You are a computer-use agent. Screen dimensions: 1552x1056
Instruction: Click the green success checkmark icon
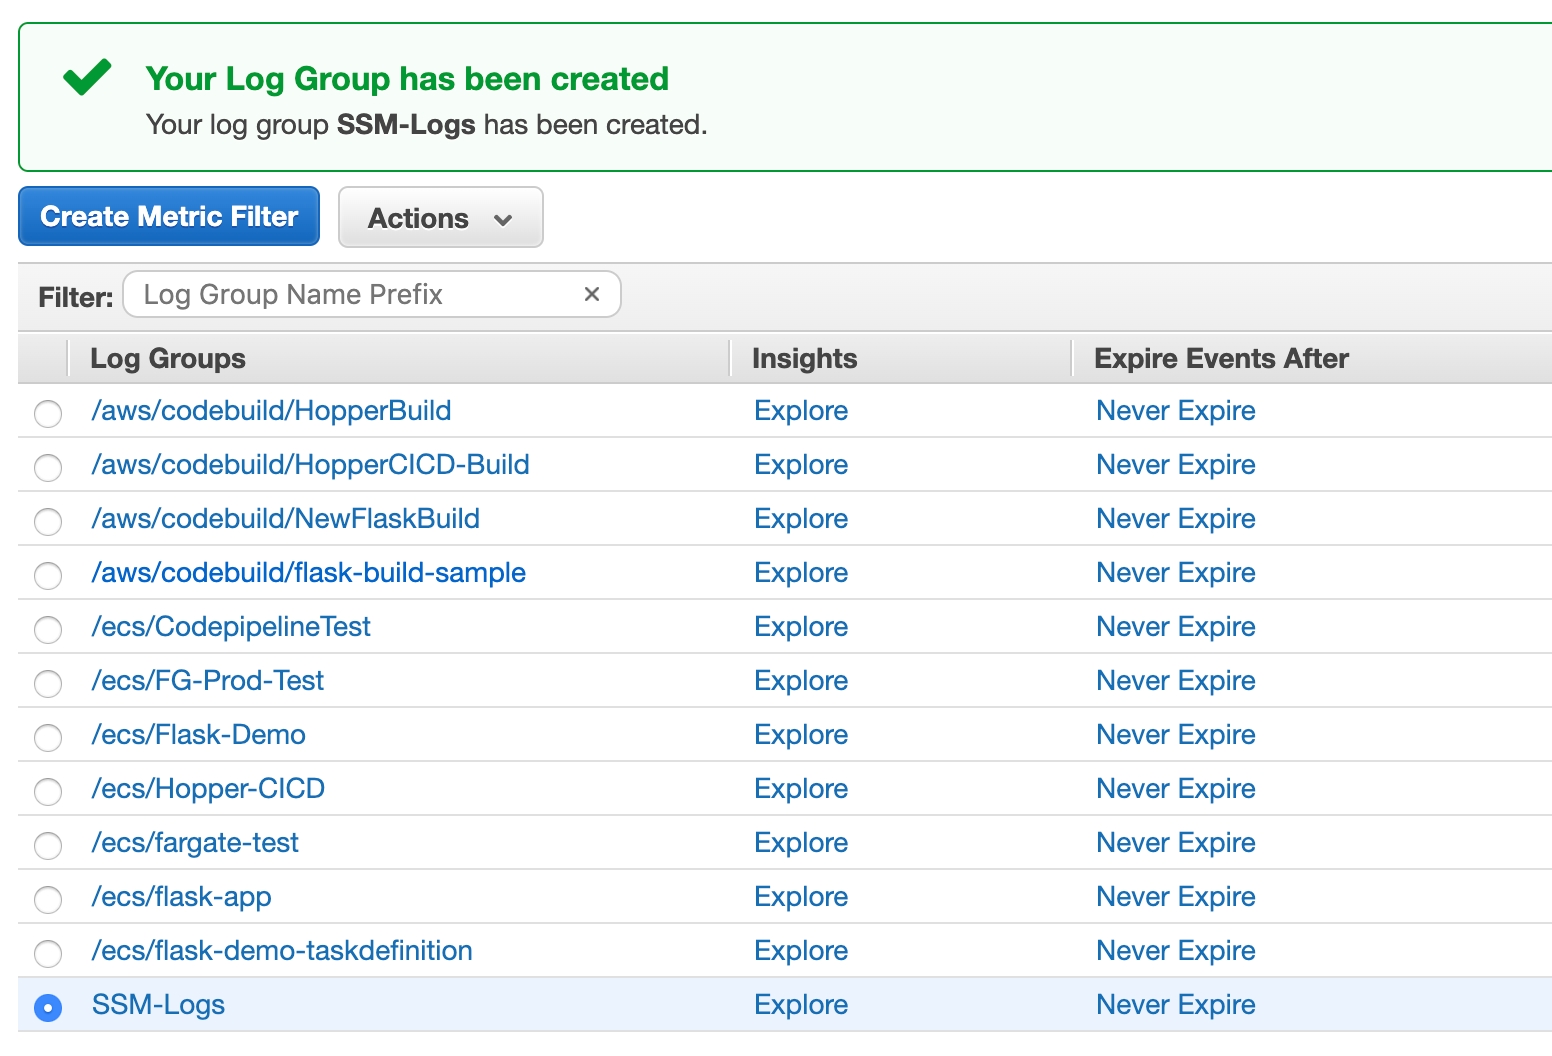87,78
